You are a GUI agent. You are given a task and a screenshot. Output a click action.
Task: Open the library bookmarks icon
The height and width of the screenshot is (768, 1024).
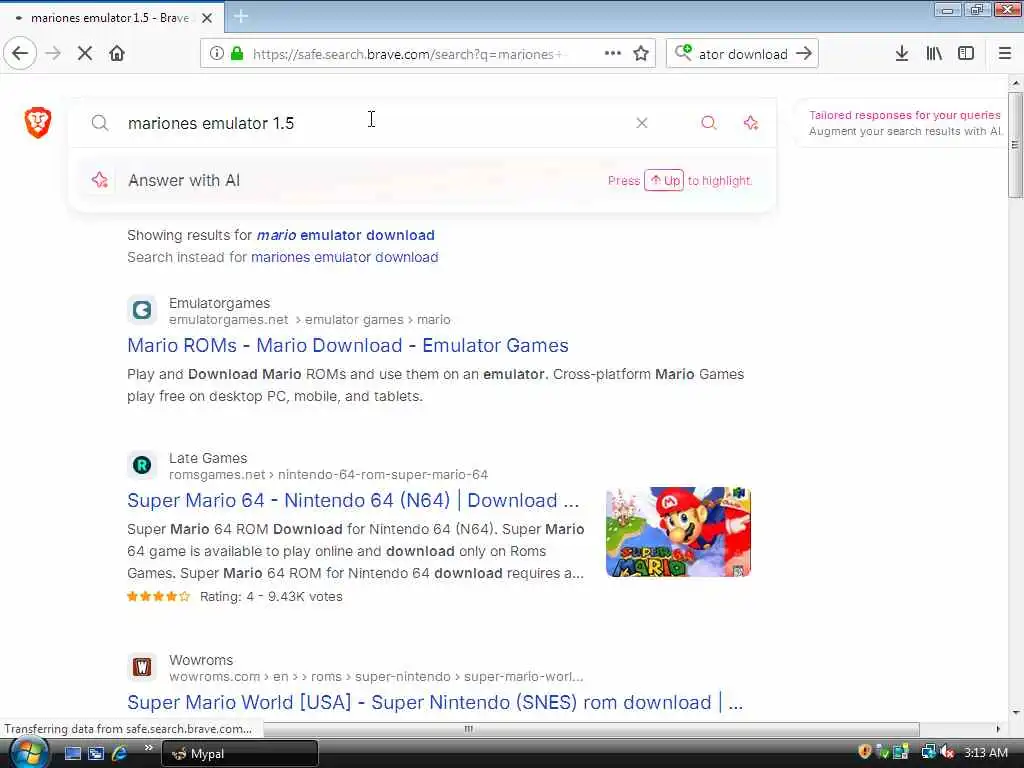point(934,54)
